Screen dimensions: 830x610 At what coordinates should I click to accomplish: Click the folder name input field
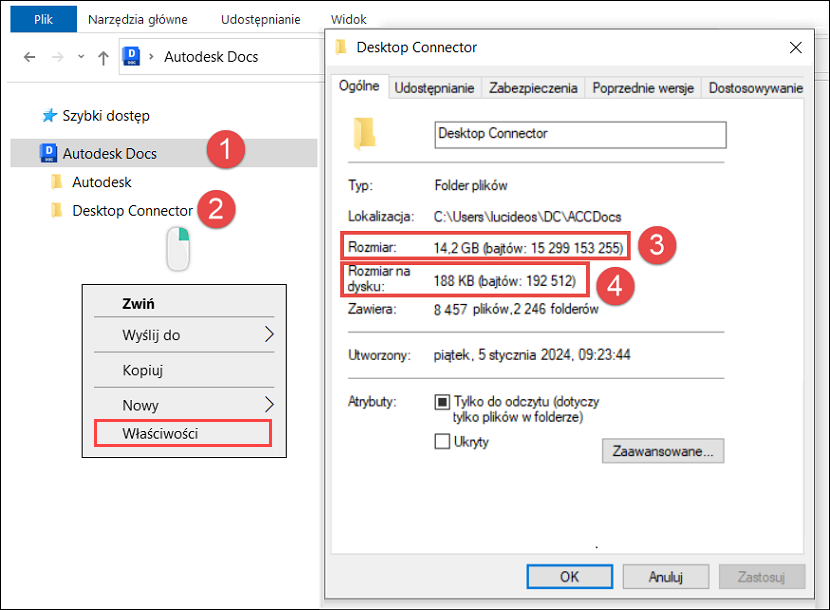point(580,134)
